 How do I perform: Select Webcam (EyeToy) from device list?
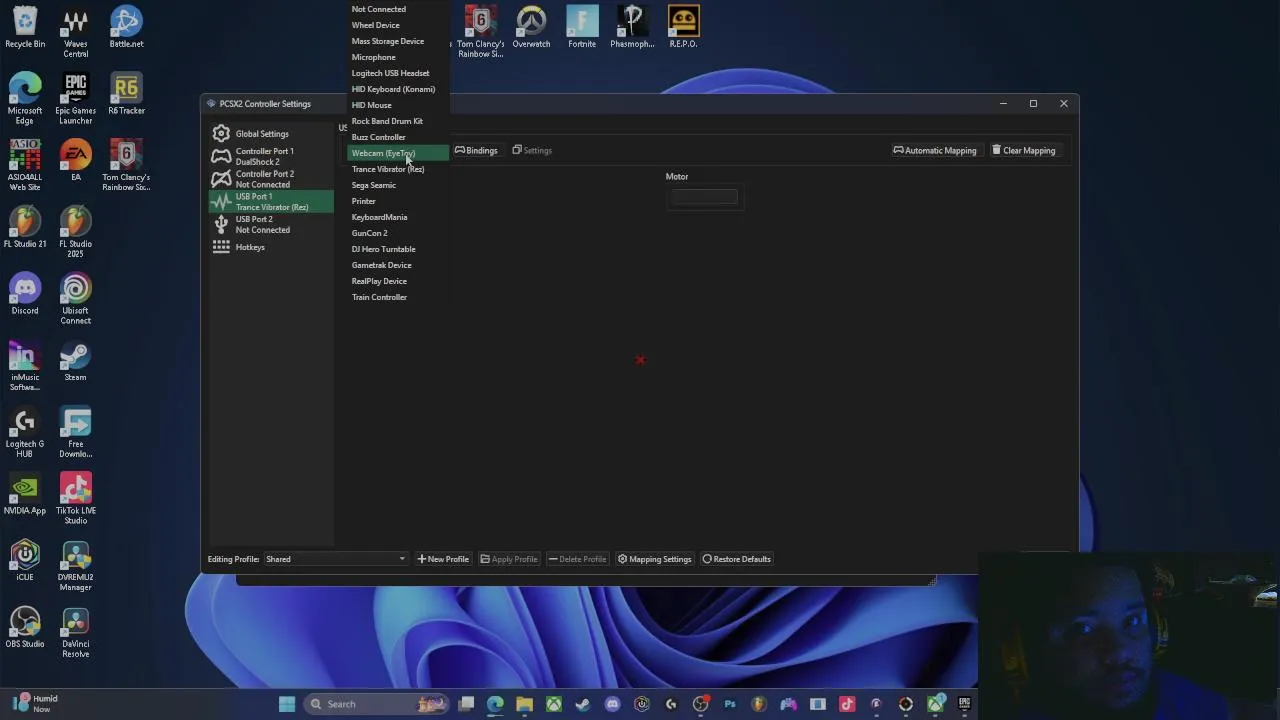pos(398,153)
